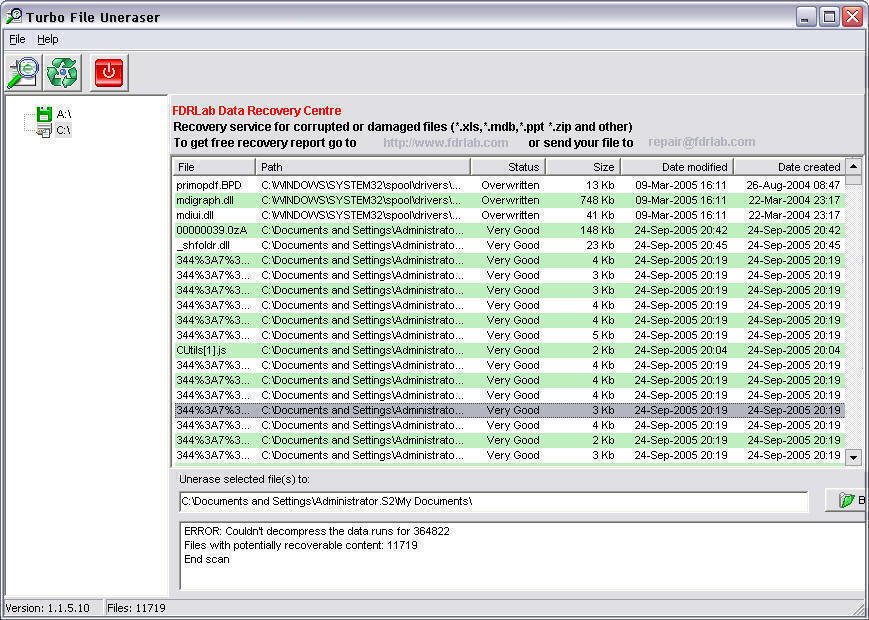Viewport: 869px width, 620px height.
Task: Click the C:\ drive label in tree
Action: coord(64,130)
